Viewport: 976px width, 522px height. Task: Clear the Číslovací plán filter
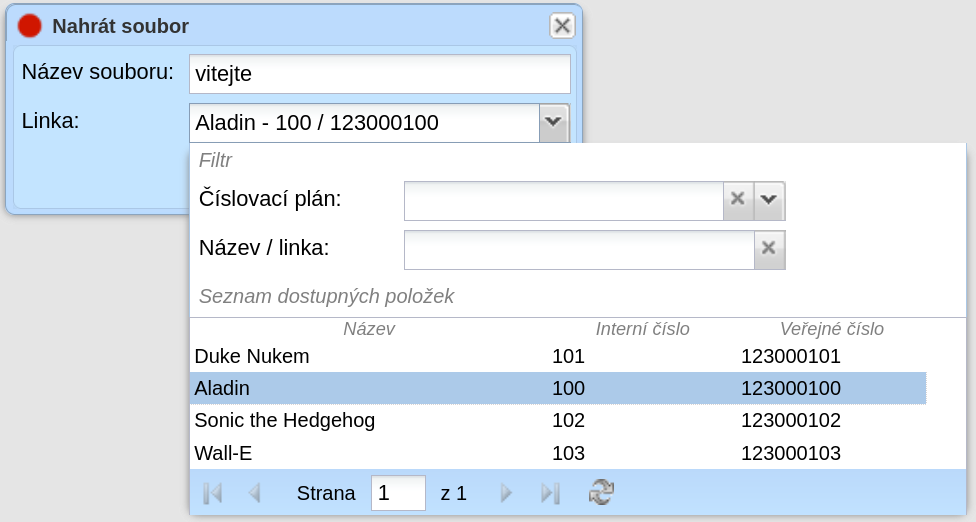738,200
